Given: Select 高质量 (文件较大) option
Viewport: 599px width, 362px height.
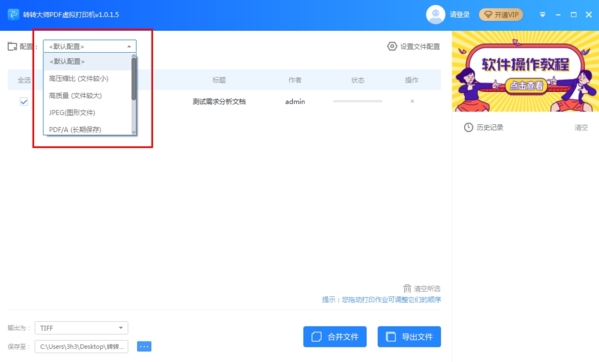Looking at the screenshot, I should click(x=87, y=95).
